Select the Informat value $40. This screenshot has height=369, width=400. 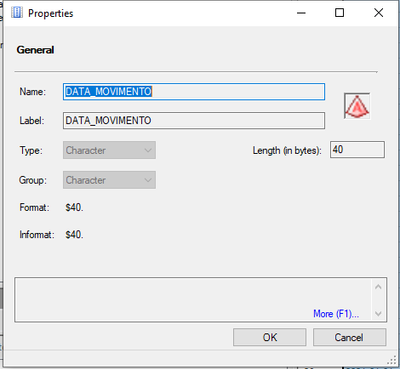[74, 235]
